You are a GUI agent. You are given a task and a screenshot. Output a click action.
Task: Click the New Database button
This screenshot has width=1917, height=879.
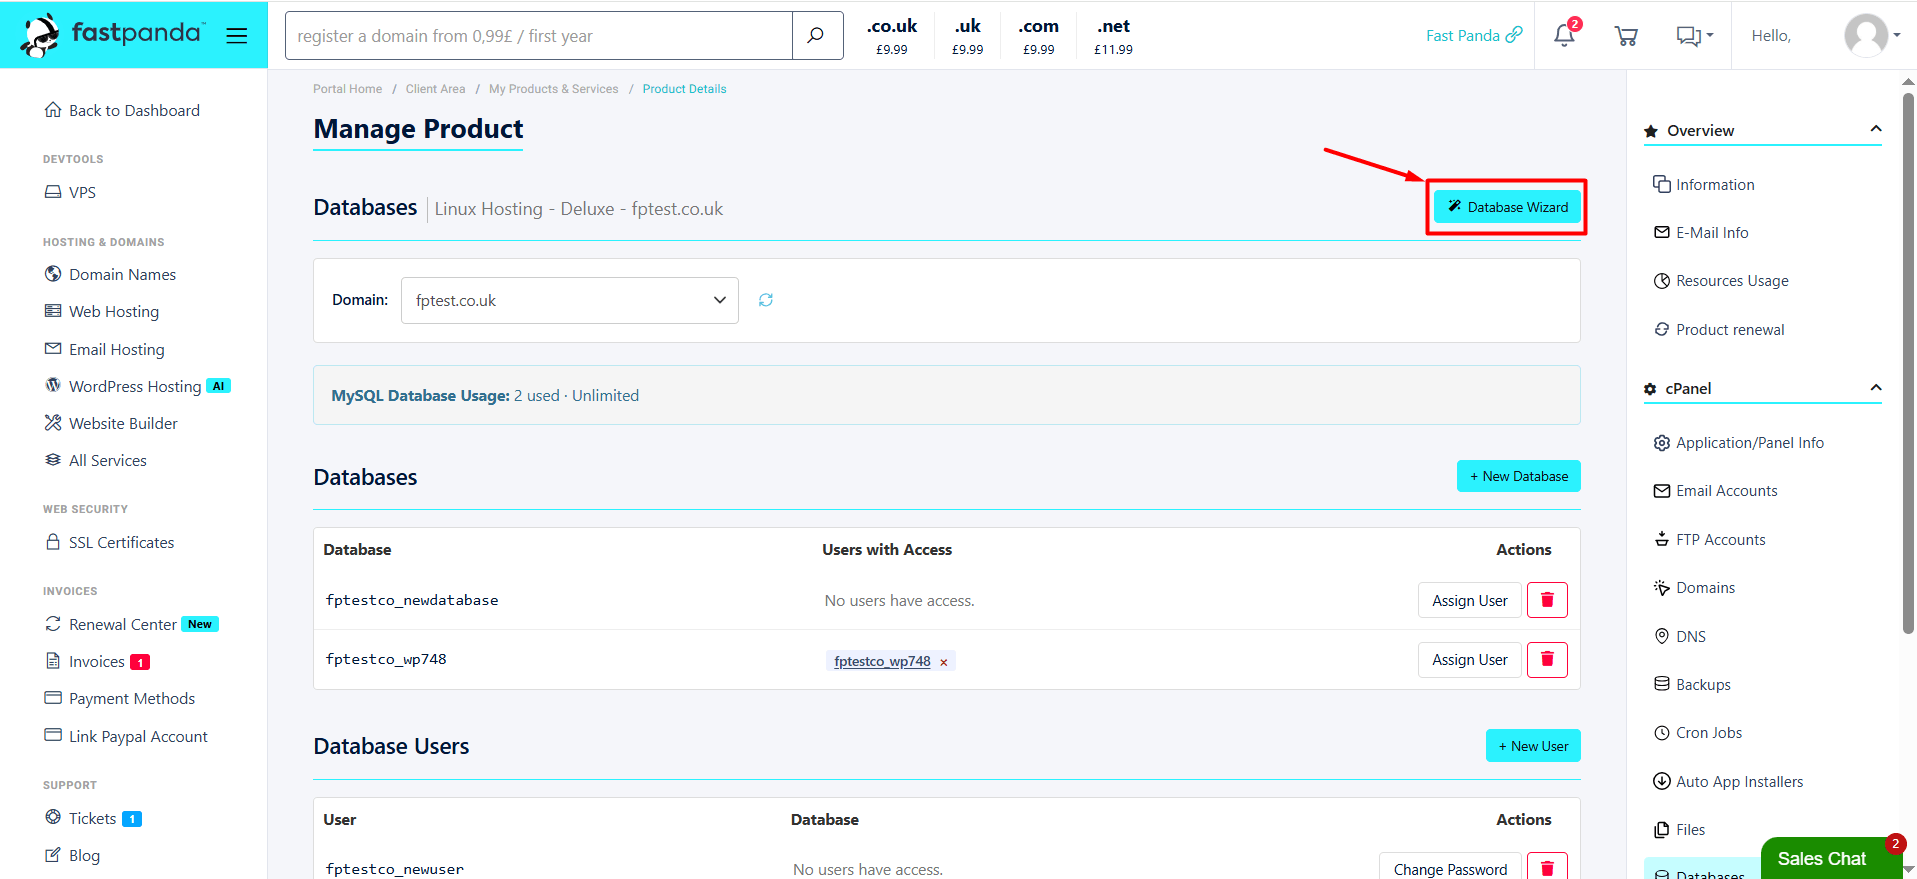pos(1518,476)
